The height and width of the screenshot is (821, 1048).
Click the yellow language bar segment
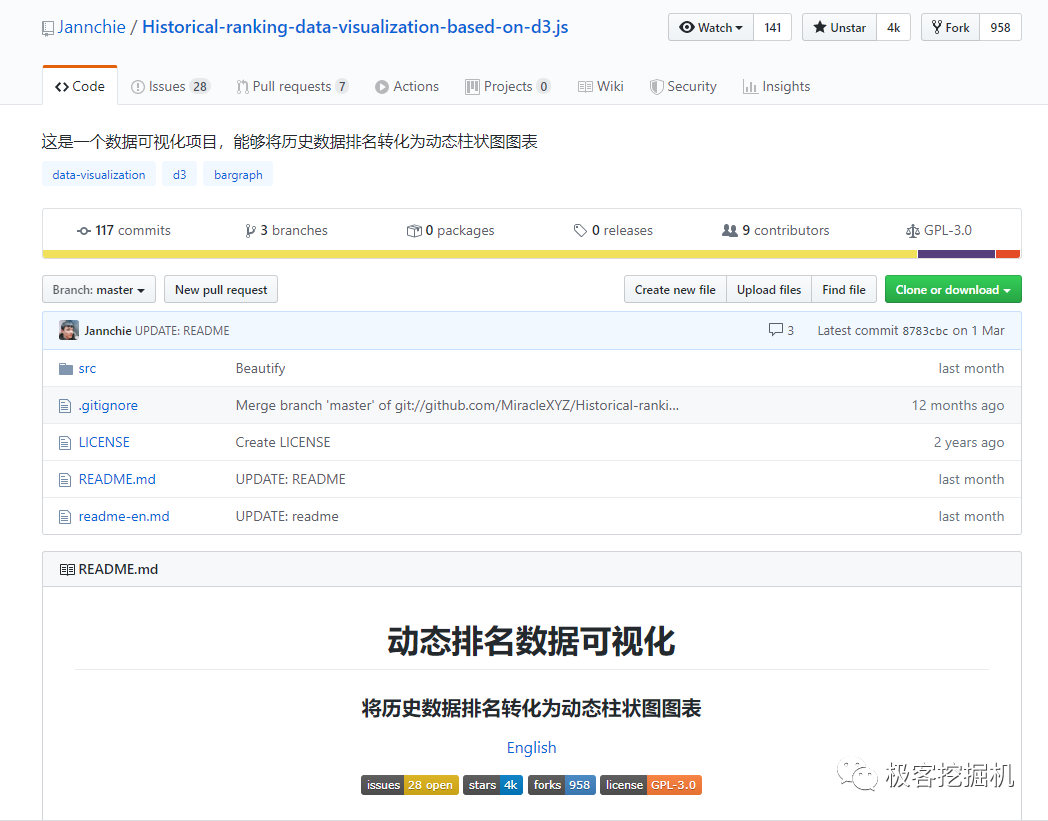coord(480,254)
